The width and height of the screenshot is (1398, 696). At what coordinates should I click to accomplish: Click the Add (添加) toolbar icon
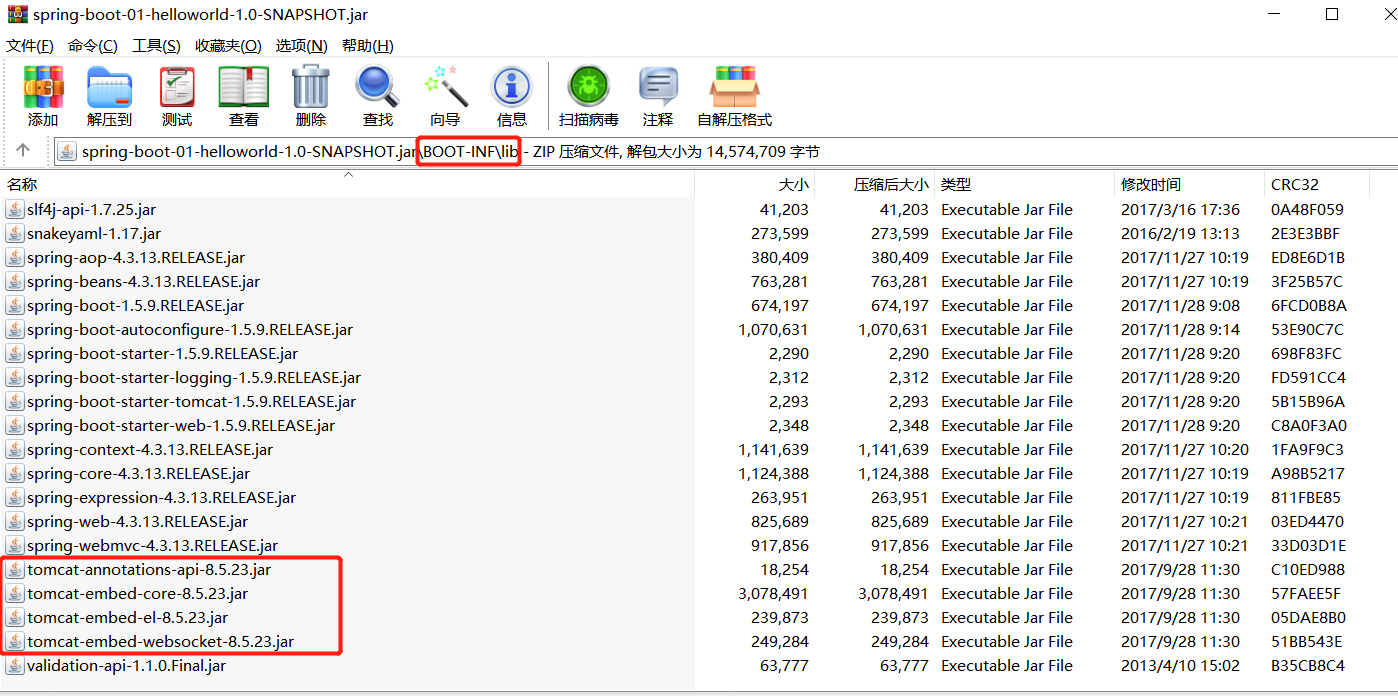click(43, 87)
